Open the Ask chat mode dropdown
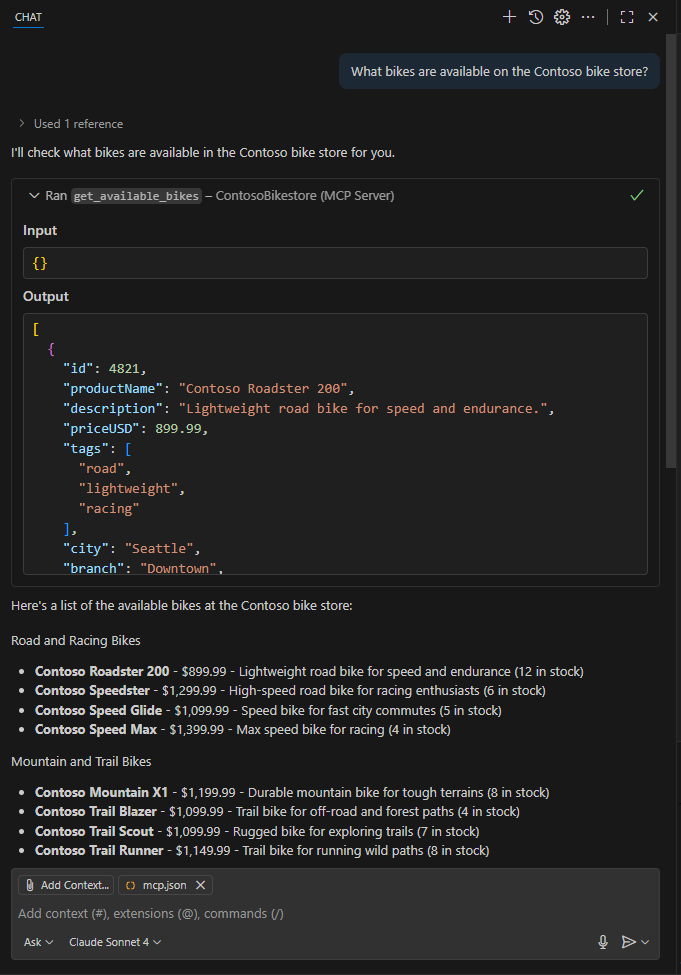 click(x=39, y=942)
